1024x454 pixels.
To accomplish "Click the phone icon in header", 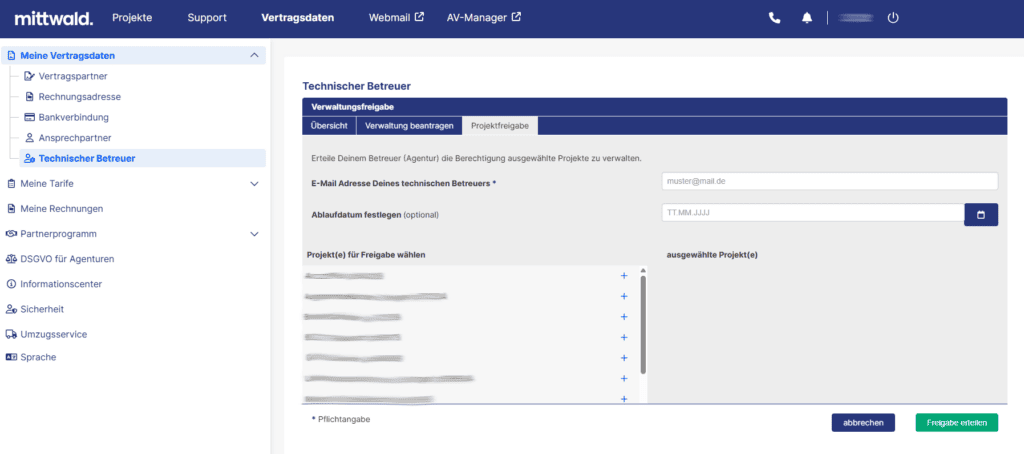I will (775, 18).
